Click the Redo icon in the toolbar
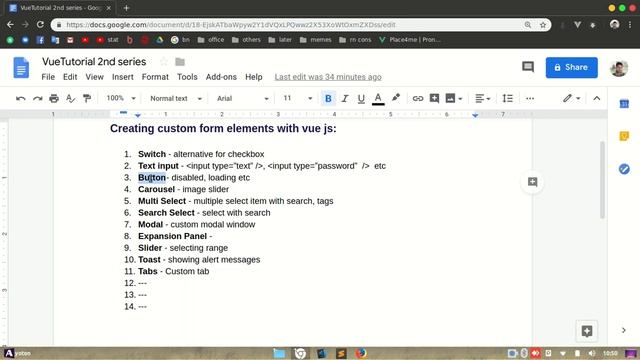Screen dimensions: 640x360 pos(38,98)
